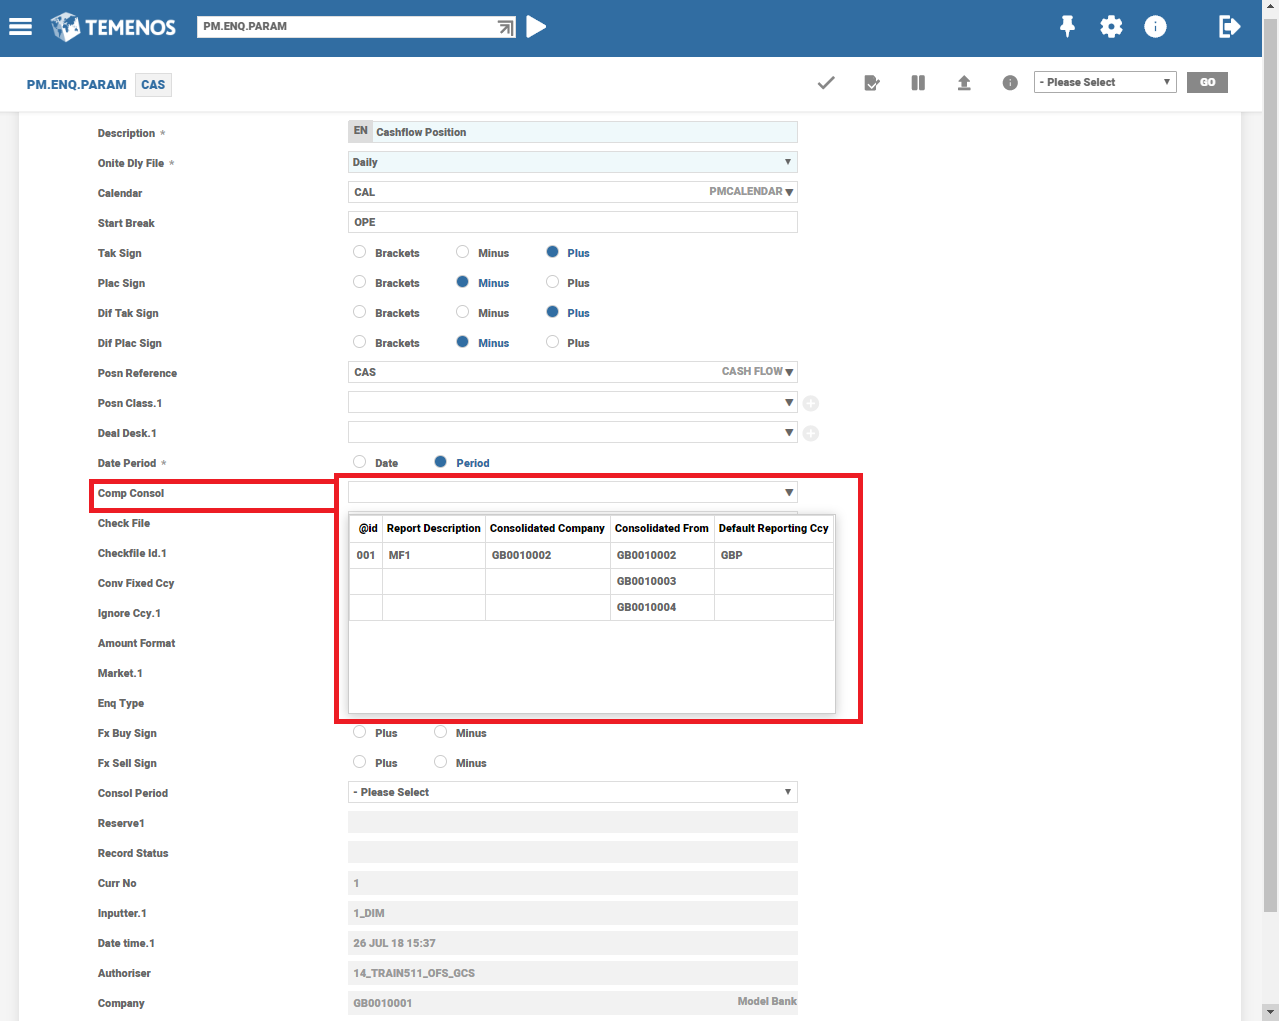Click the CAS record tab
Image resolution: width=1279 pixels, height=1021 pixels.
tap(153, 85)
